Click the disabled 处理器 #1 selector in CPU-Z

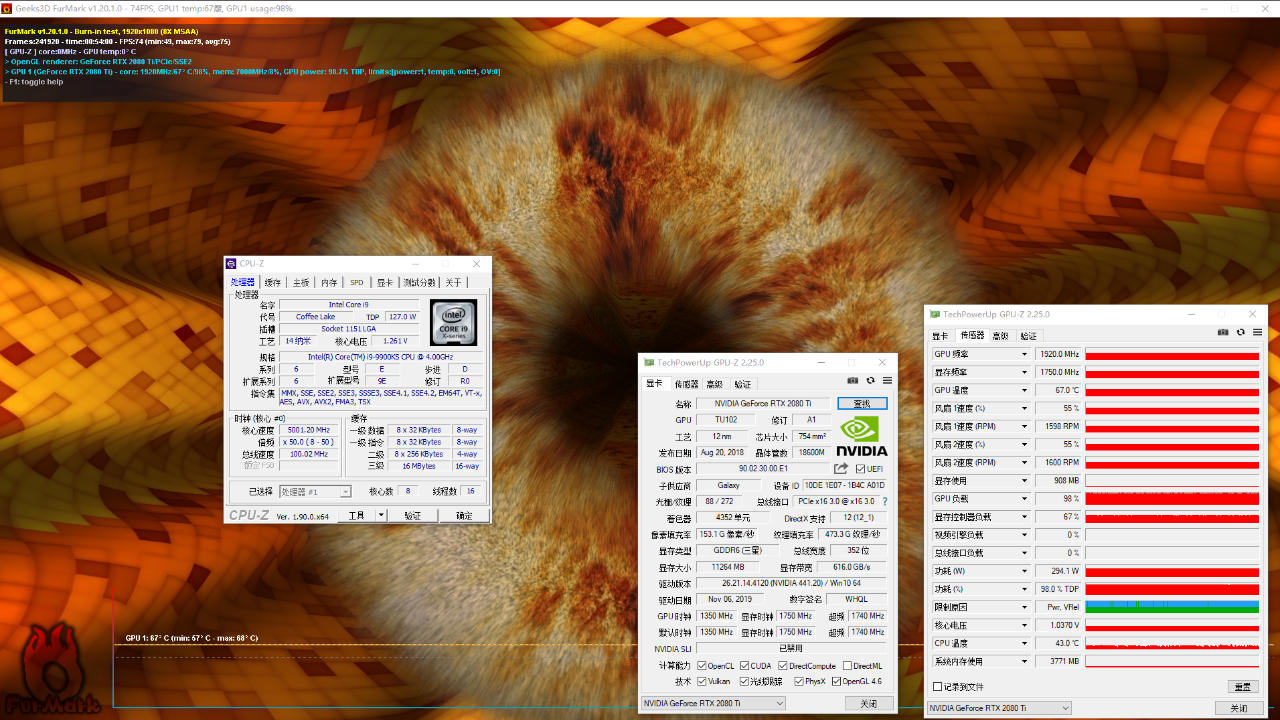[315, 491]
